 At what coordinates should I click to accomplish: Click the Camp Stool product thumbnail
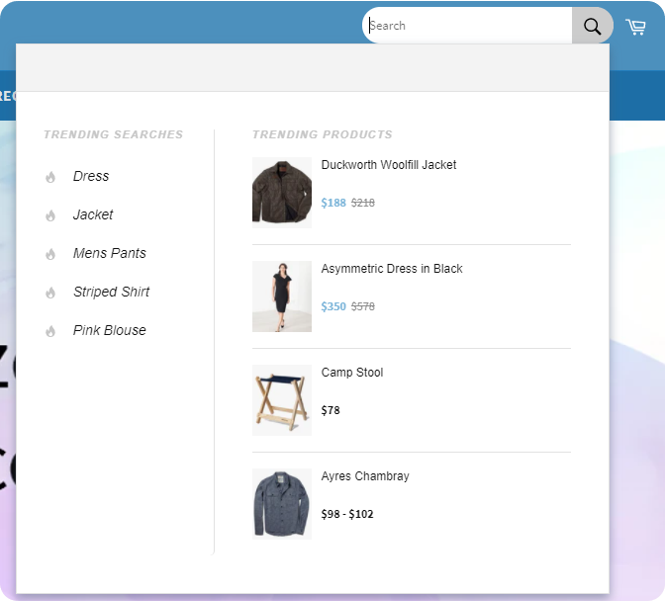point(282,400)
